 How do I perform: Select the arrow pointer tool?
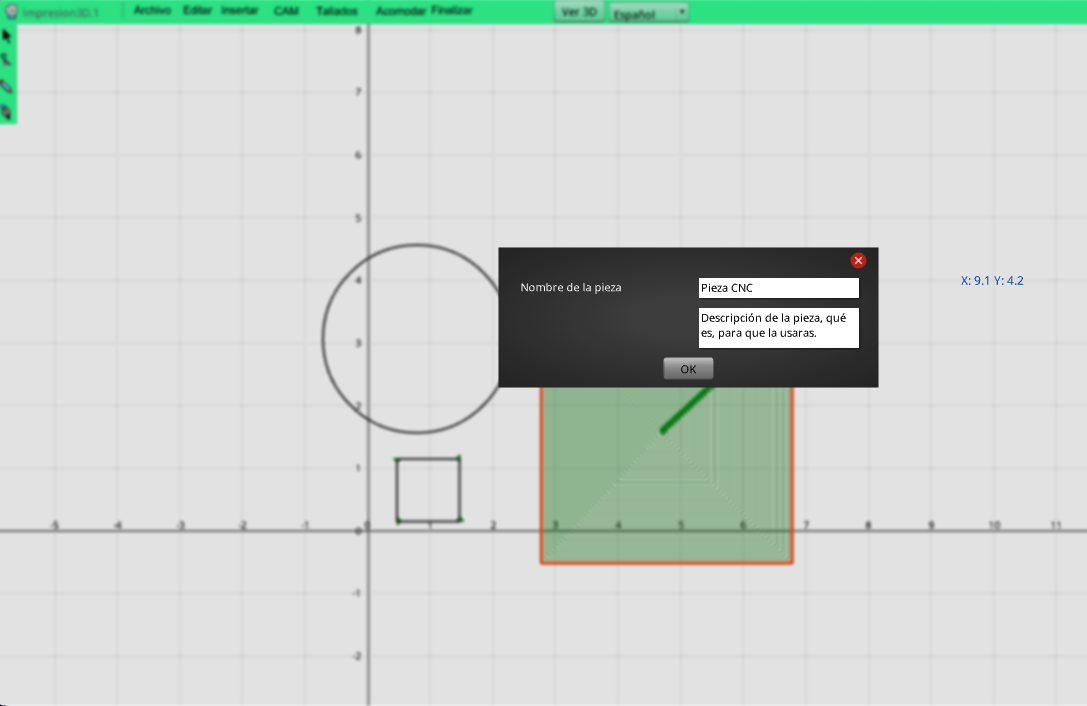point(7,36)
